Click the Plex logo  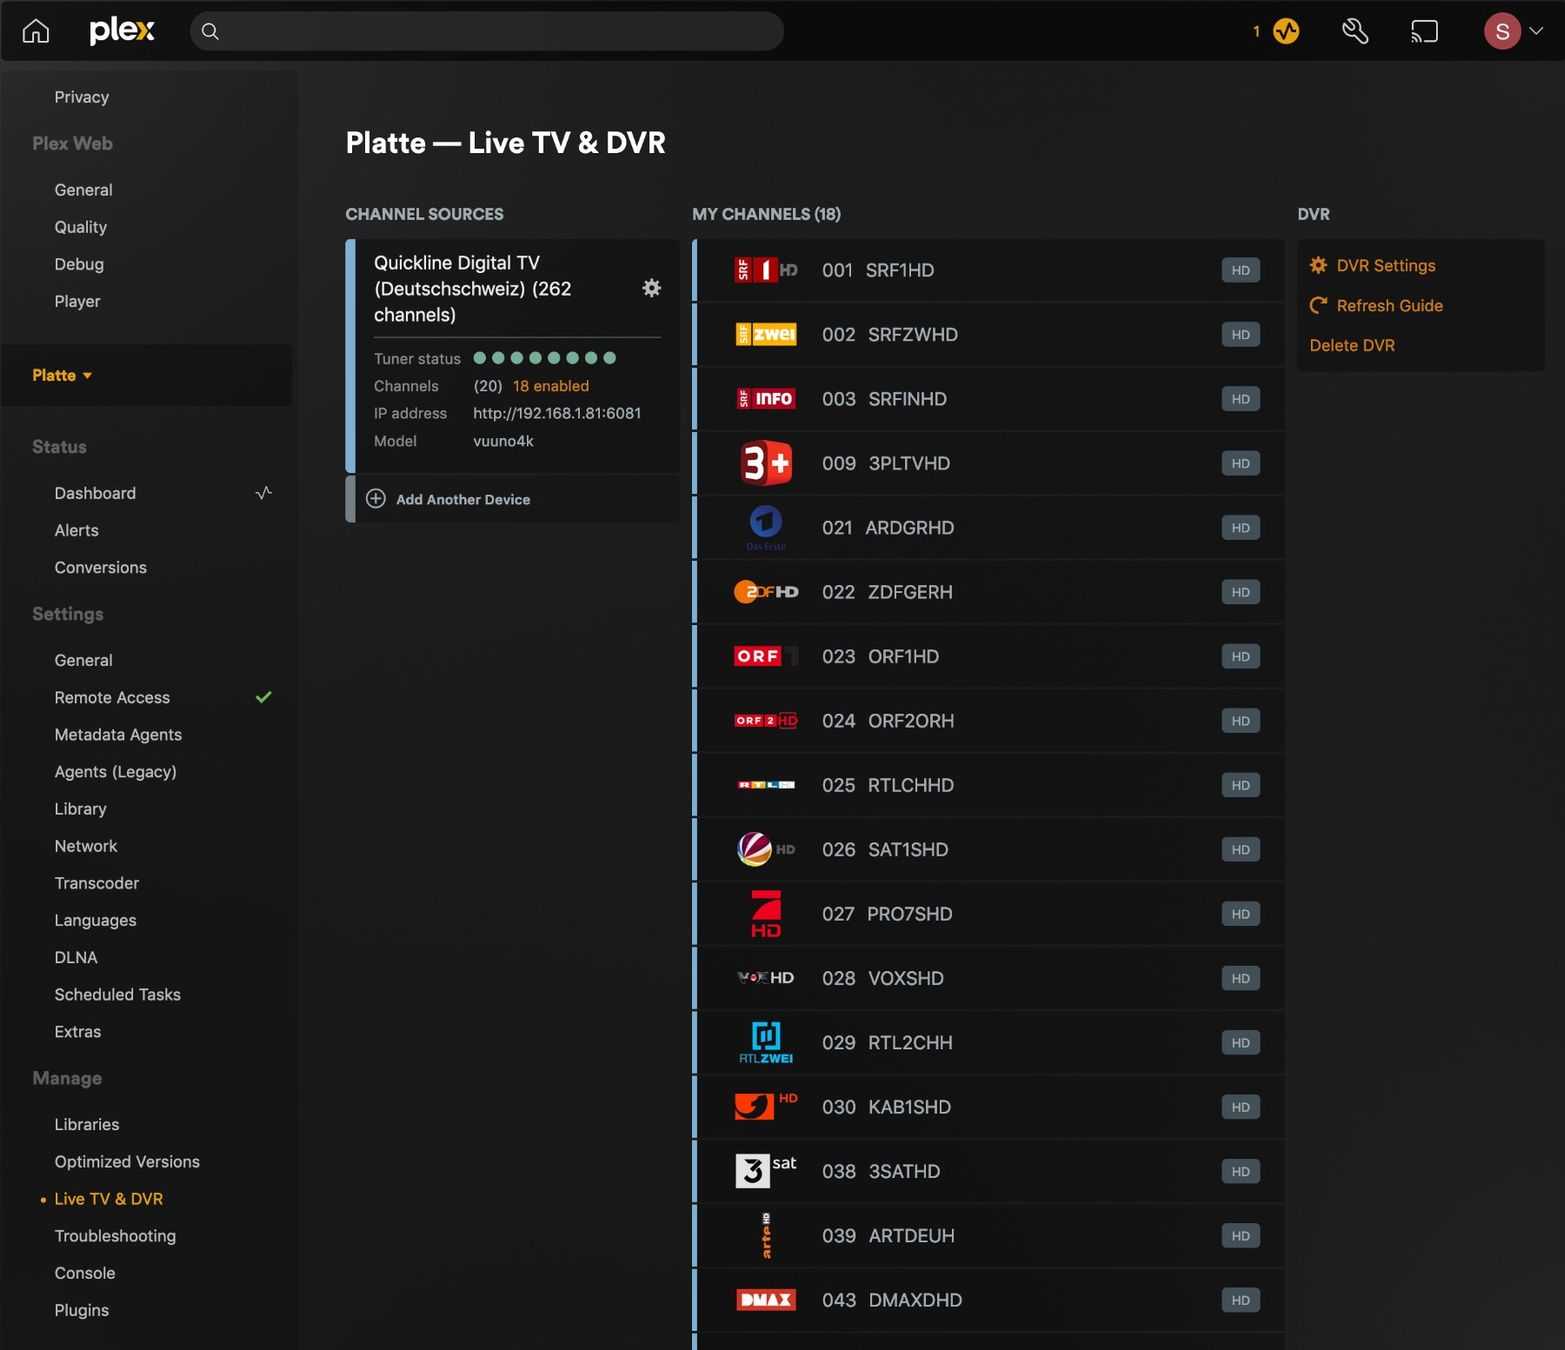pos(122,31)
